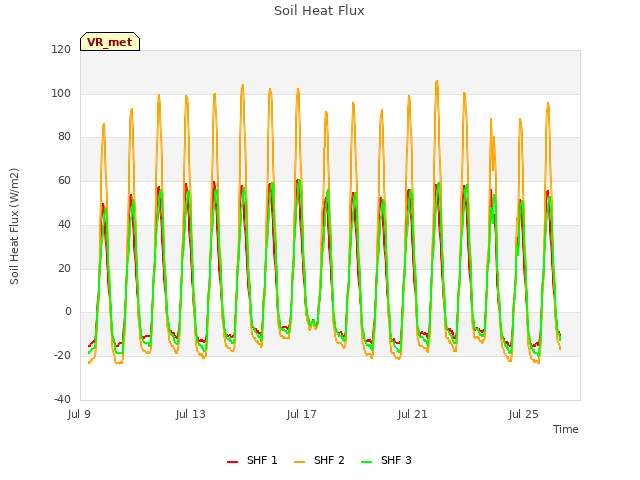The height and width of the screenshot is (480, 640).
Task: Click the Time axis title
Action: pos(566,429)
